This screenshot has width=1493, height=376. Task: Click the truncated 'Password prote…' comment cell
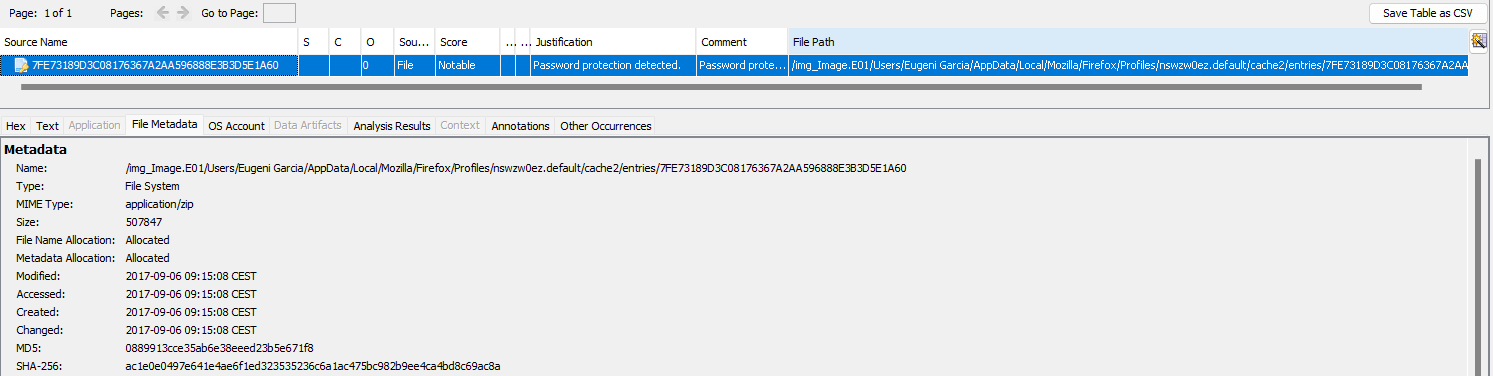(742, 65)
